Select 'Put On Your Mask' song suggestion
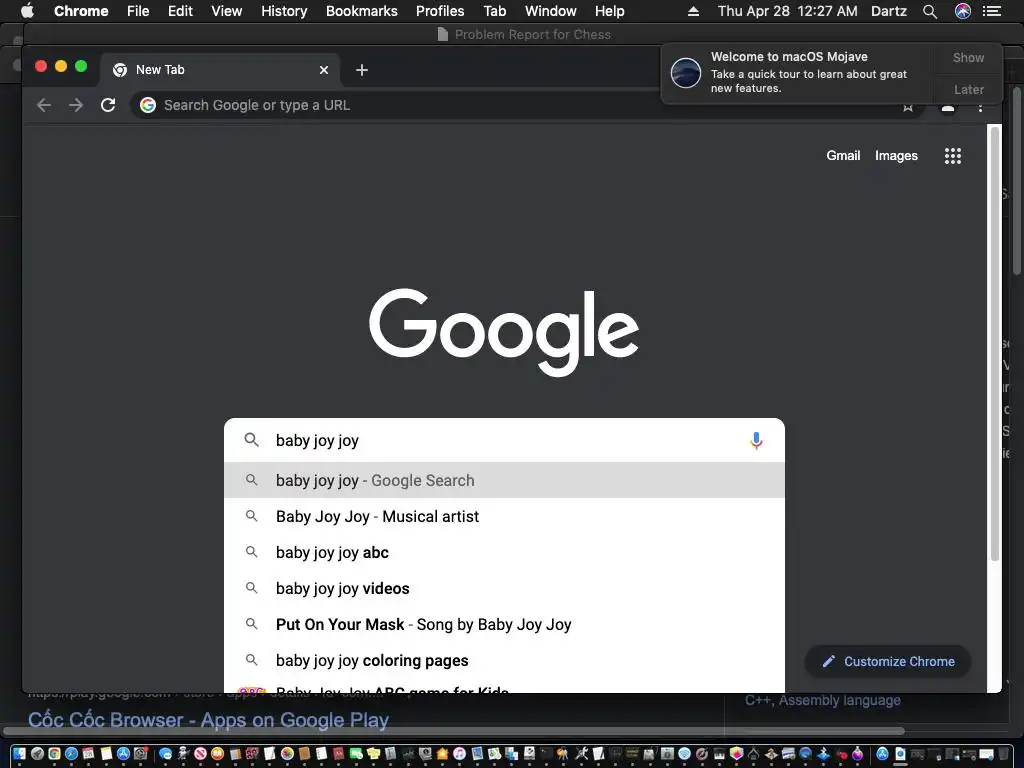 (504, 624)
